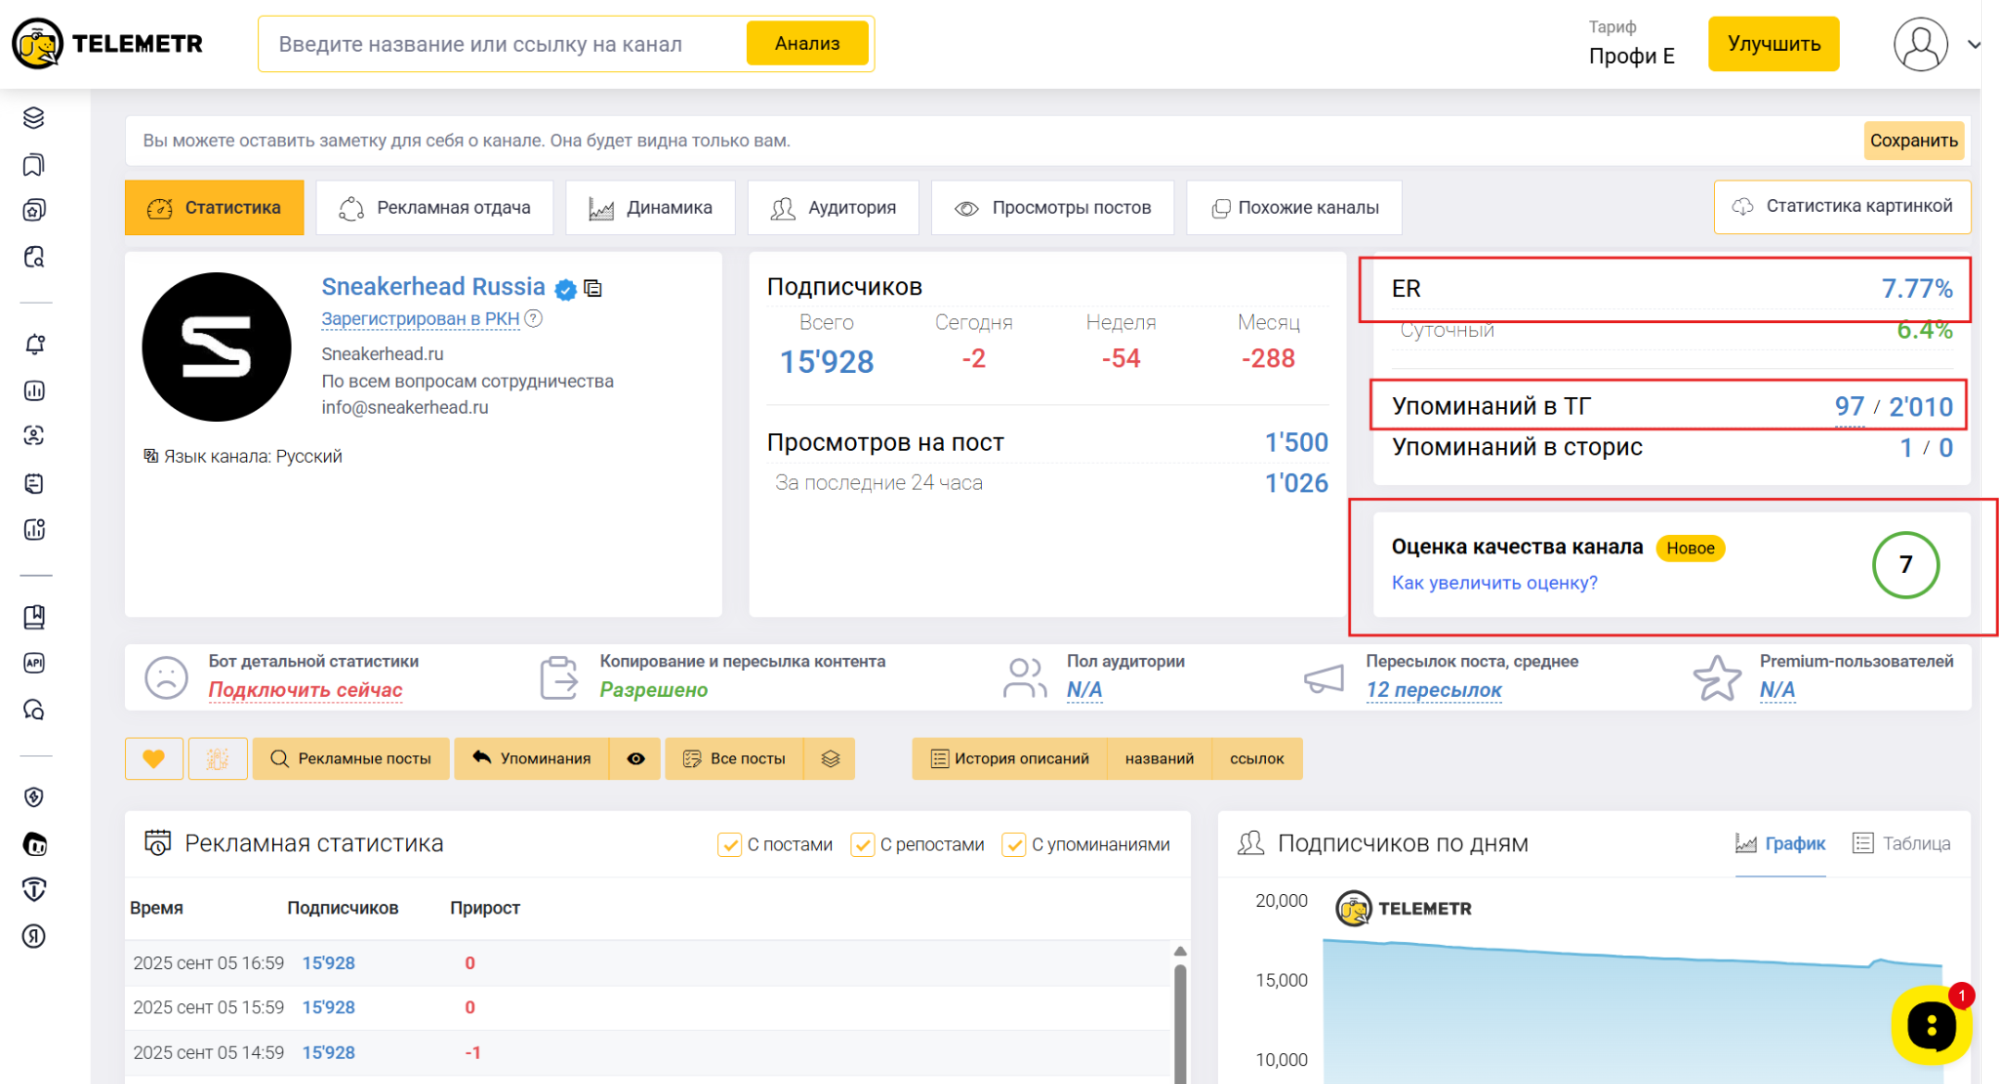Viewport: 1999px width, 1085px height.
Task: Open the Динамика tab
Action: 650,208
